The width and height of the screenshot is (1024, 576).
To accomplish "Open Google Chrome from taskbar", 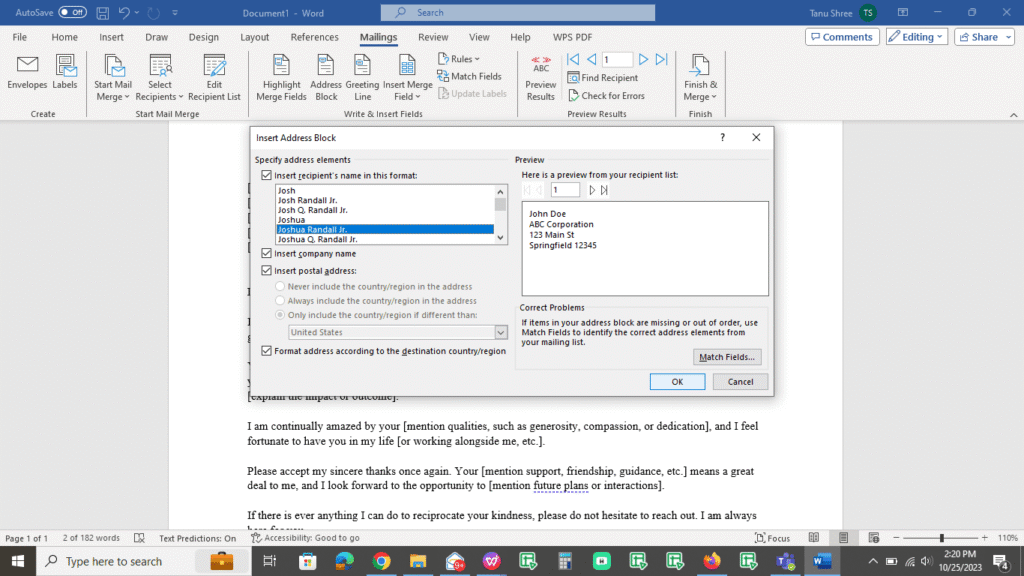I will click(381, 561).
